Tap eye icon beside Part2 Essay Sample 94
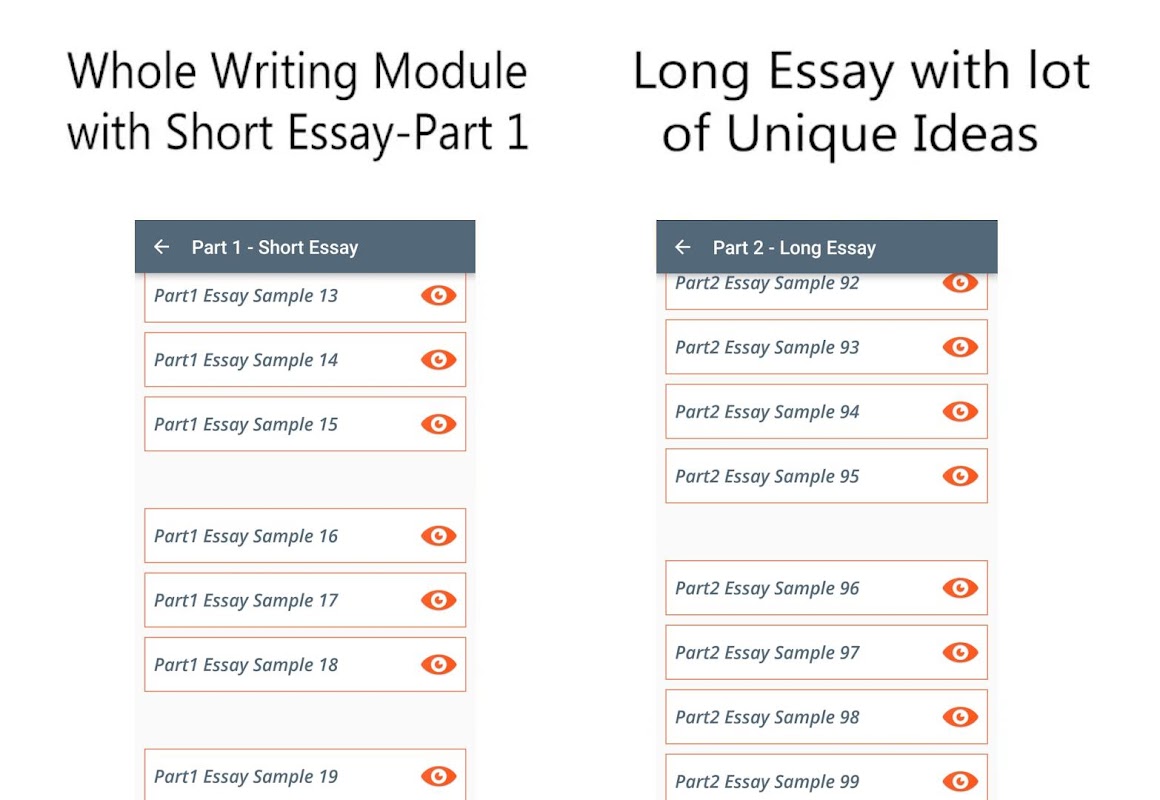 [960, 412]
